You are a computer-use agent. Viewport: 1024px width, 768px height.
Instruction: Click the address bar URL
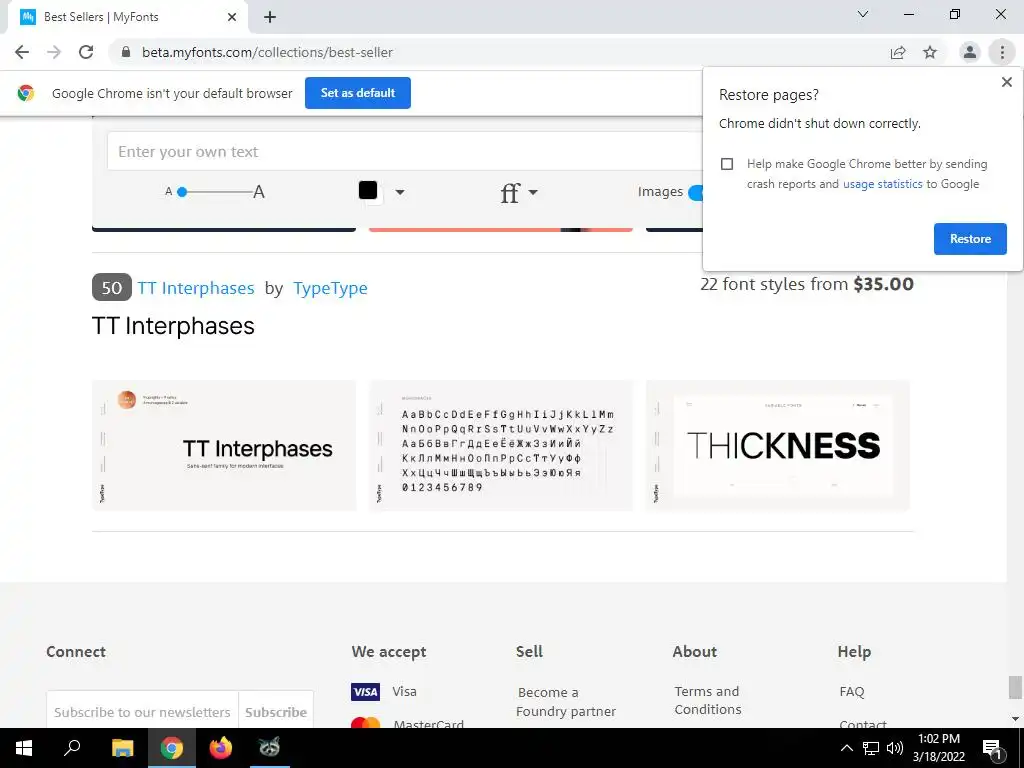tap(268, 52)
